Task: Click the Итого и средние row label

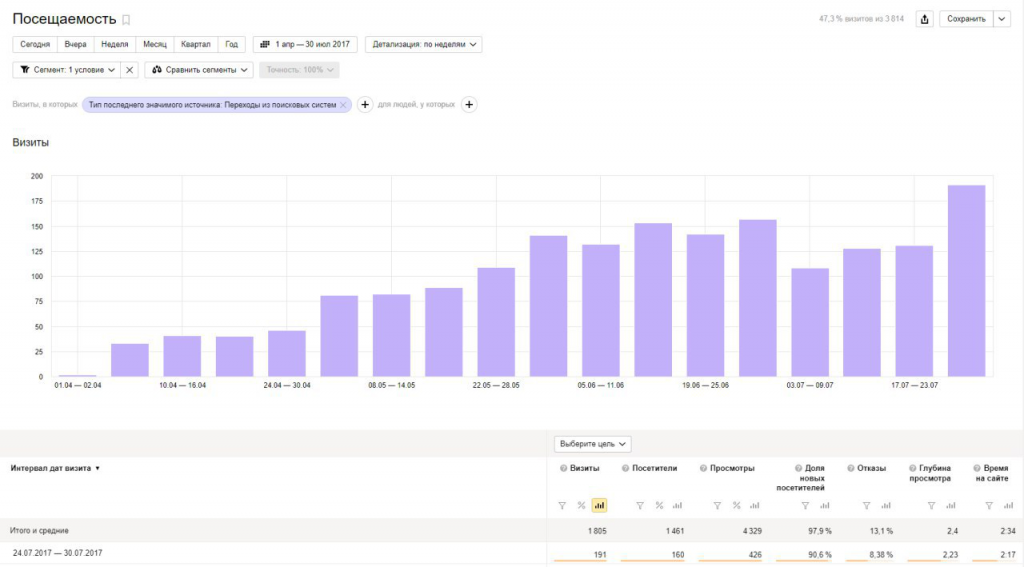Action: coord(39,531)
